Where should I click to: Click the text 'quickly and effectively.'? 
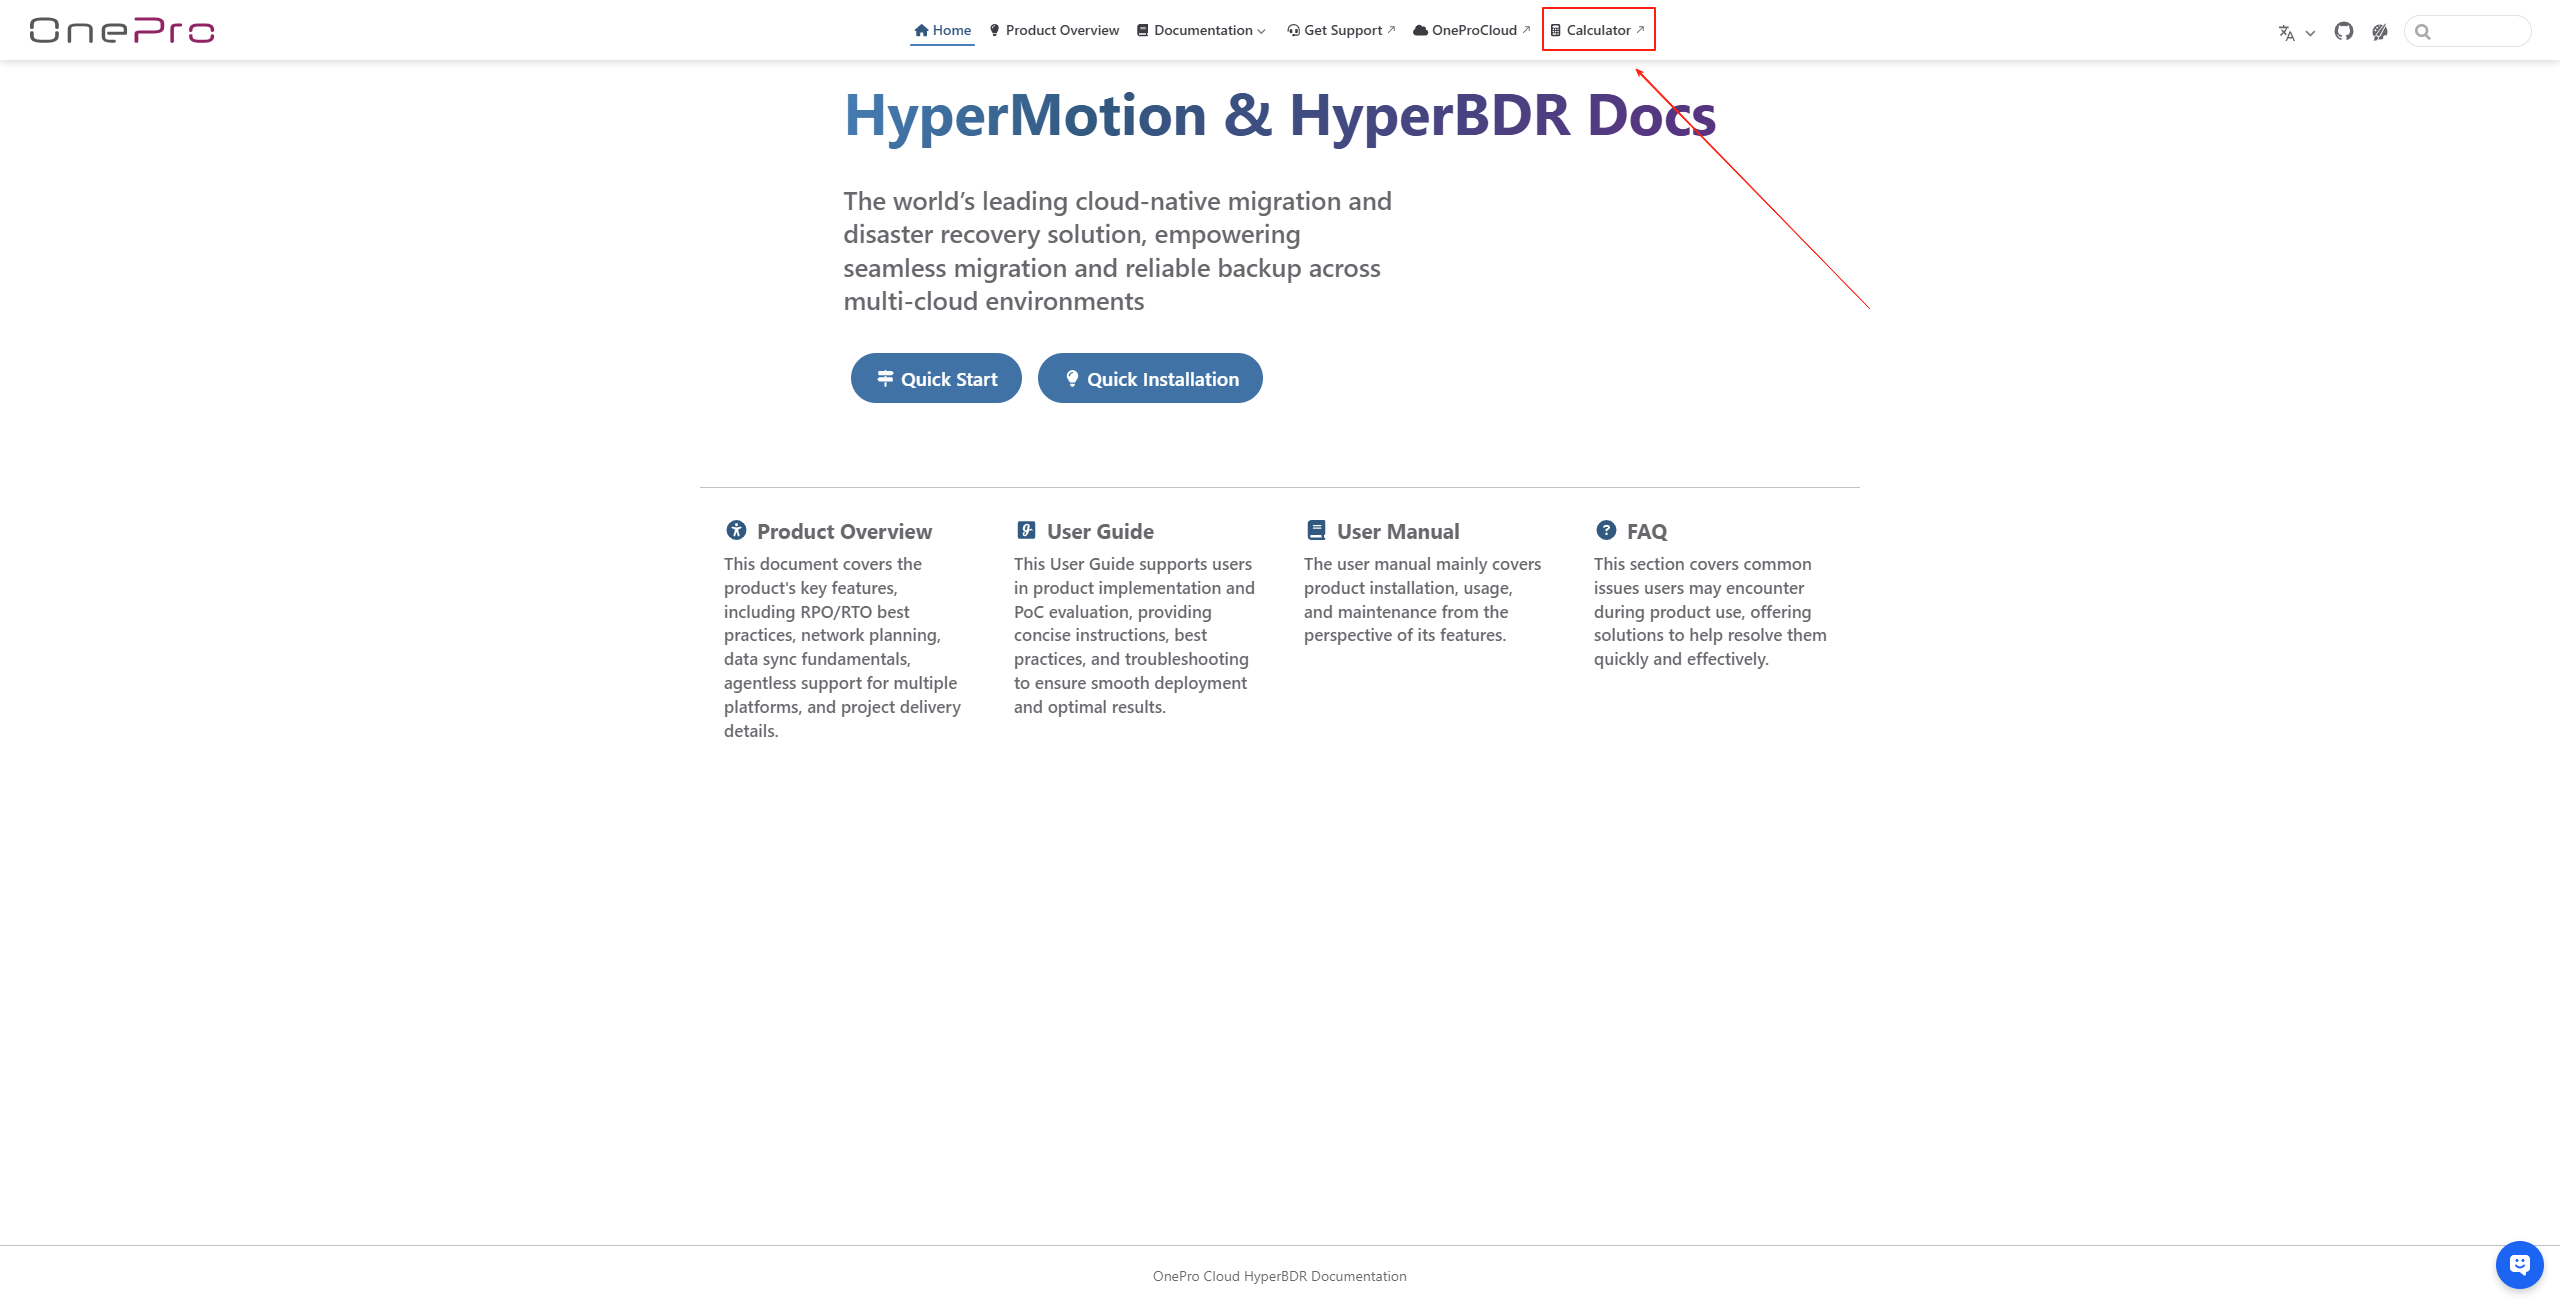(x=1681, y=659)
